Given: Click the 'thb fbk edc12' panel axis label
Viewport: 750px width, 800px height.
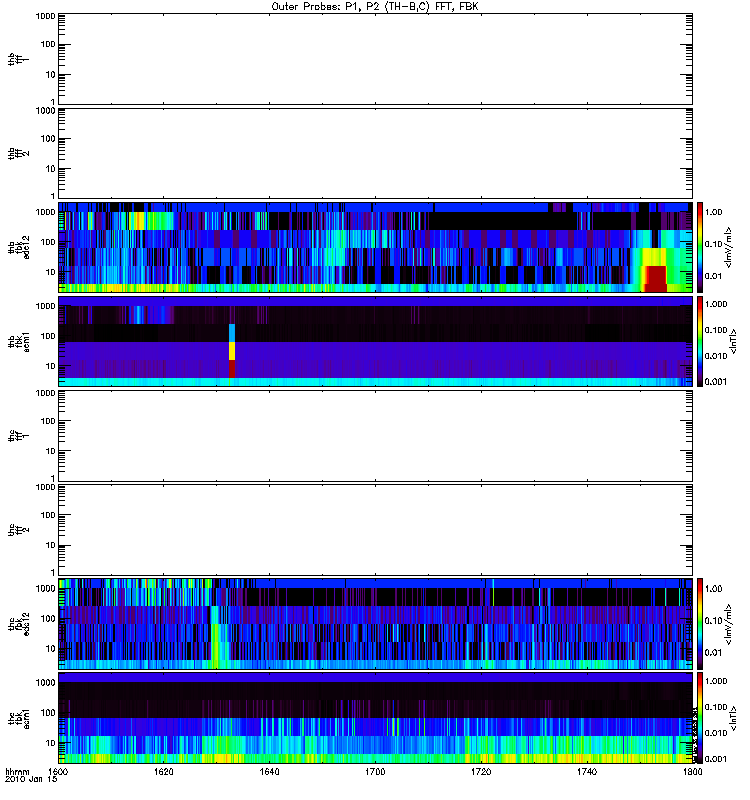Looking at the screenshot, I should (x=18, y=247).
